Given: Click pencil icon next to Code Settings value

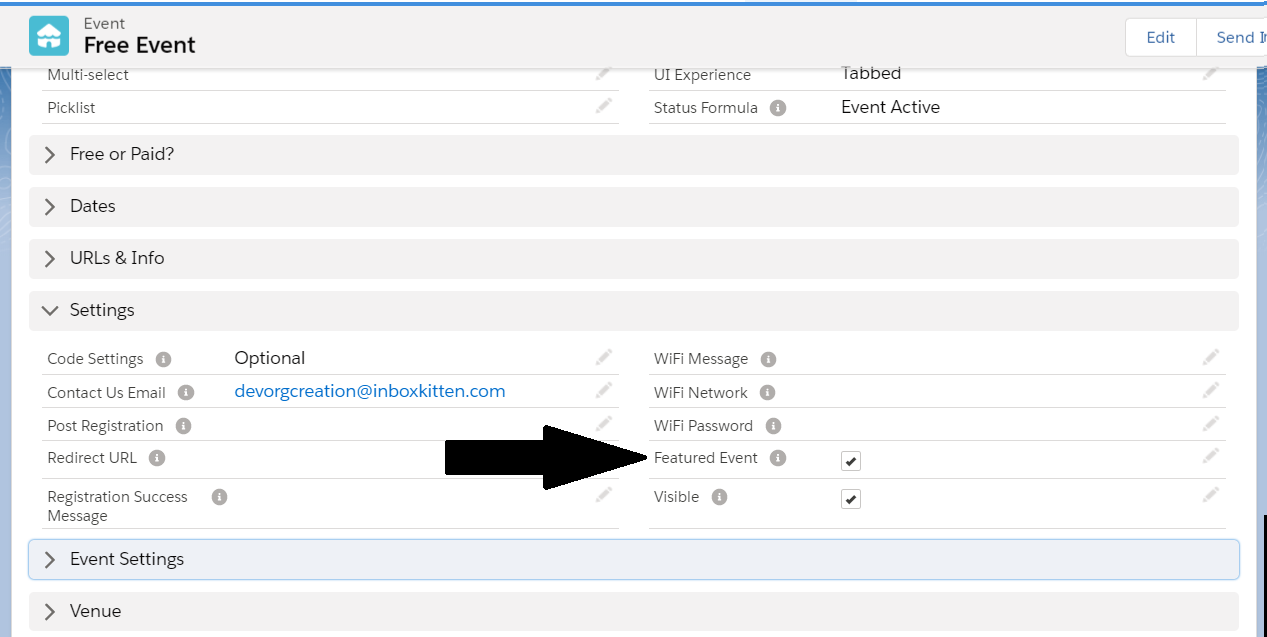Looking at the screenshot, I should tap(604, 356).
